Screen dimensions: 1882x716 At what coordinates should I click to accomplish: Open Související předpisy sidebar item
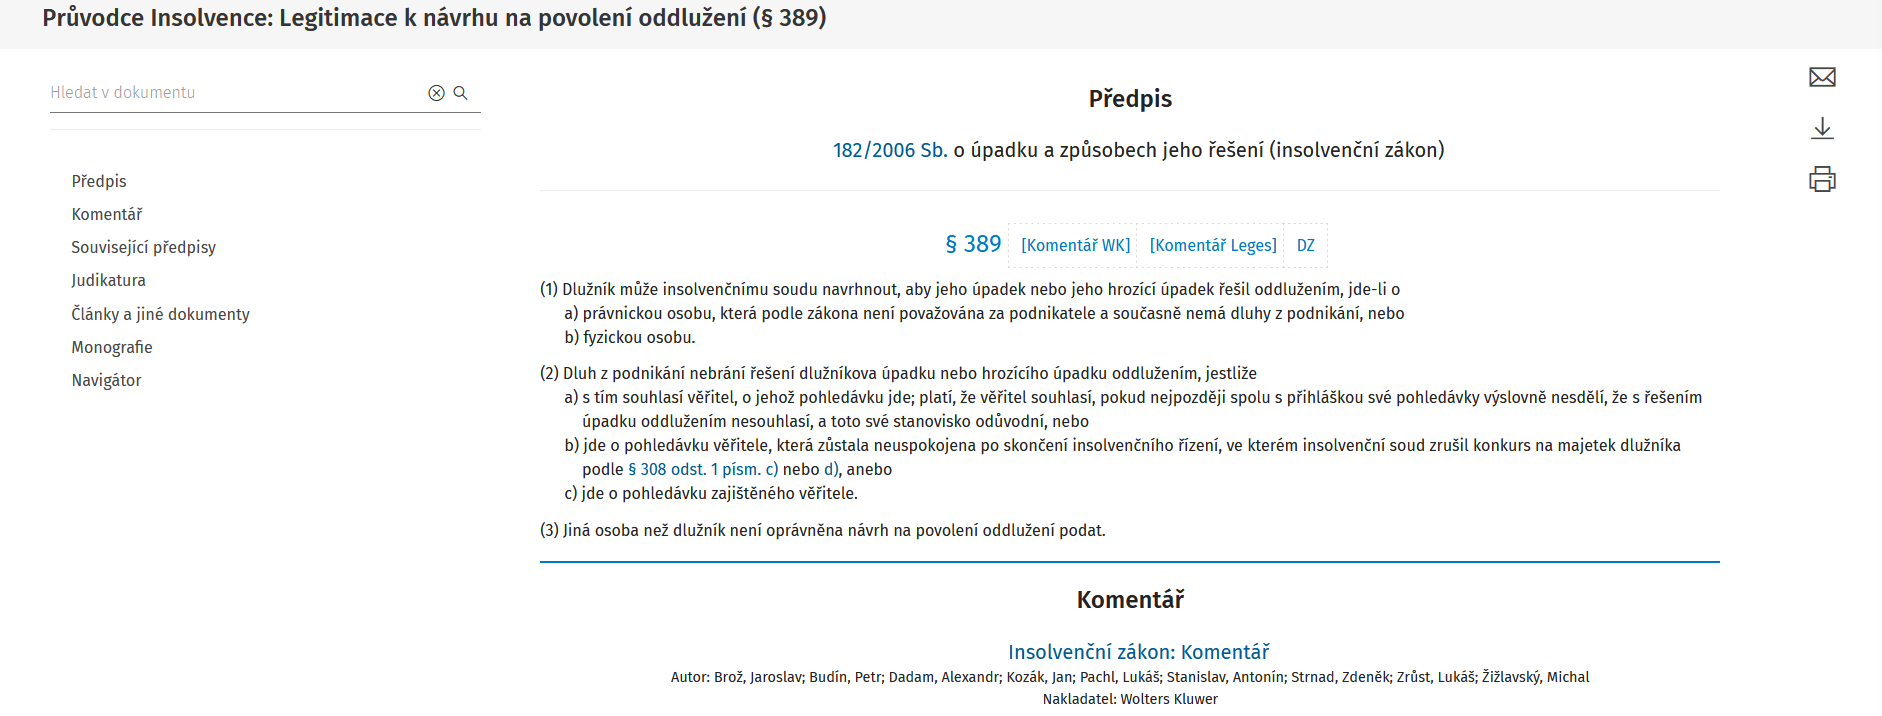pyautogui.click(x=143, y=247)
